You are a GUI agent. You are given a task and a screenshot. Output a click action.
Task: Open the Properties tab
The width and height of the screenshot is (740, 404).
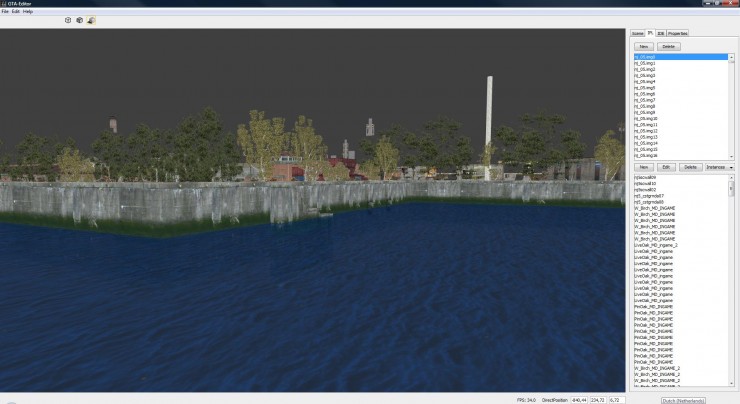click(678, 34)
